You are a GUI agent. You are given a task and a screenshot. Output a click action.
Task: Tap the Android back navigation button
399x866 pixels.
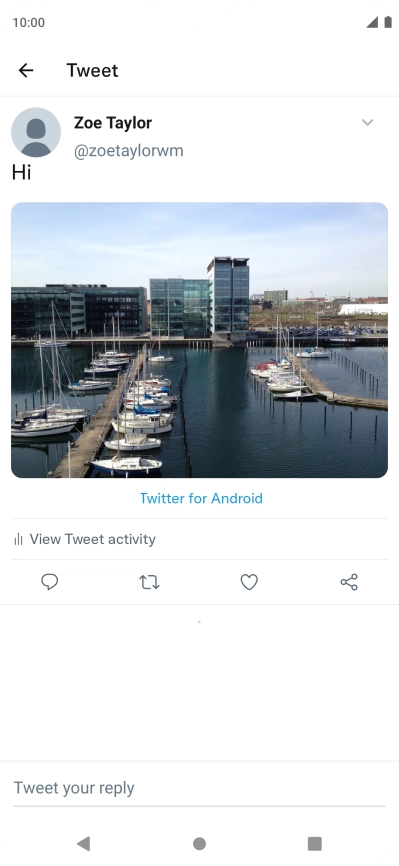pos(83,843)
